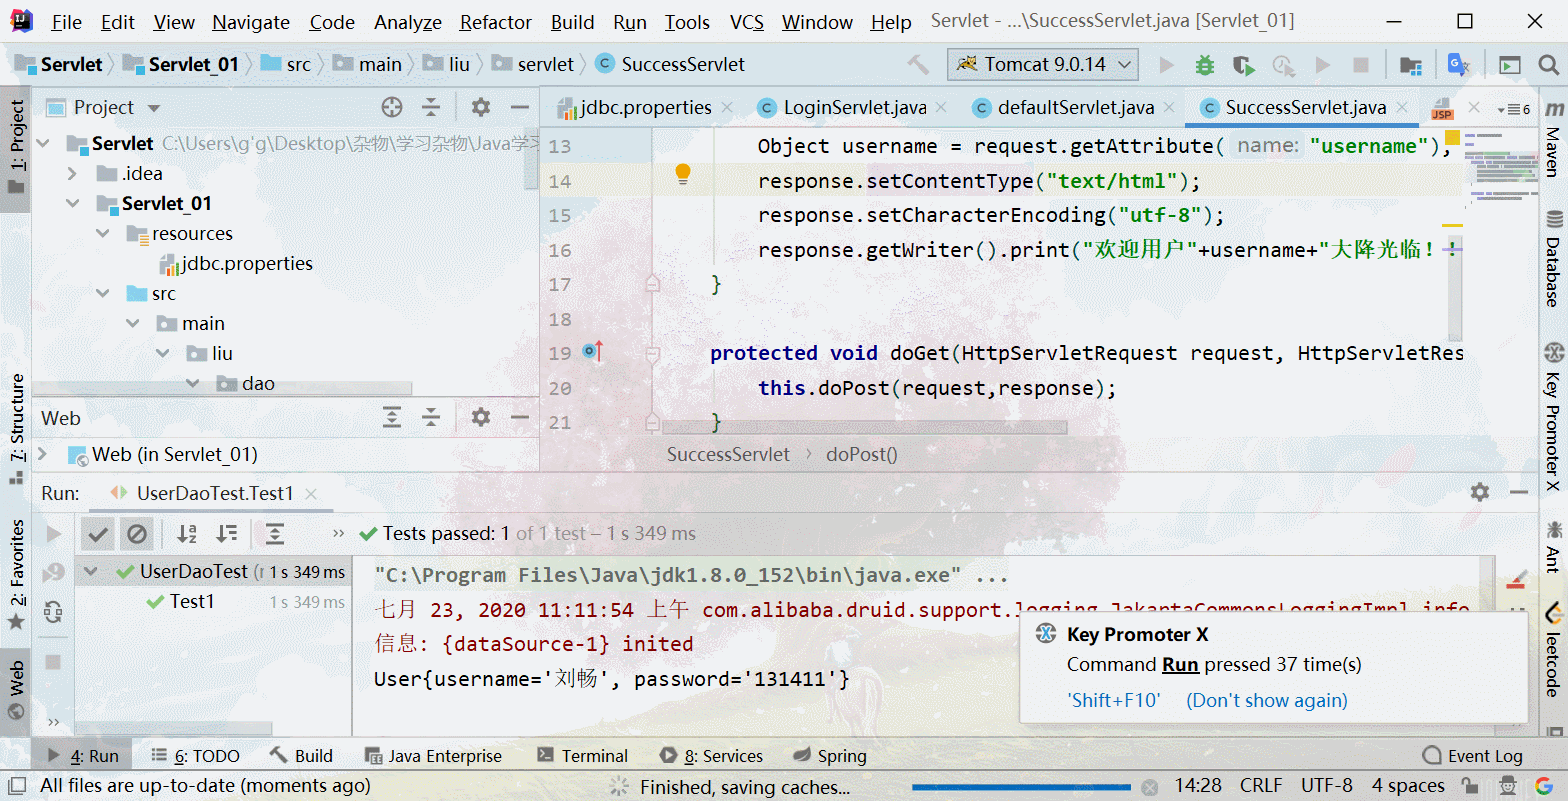1568x801 pixels.
Task: Click the Locate-in-tree target icon in the Project panel
Action: [x=392, y=107]
